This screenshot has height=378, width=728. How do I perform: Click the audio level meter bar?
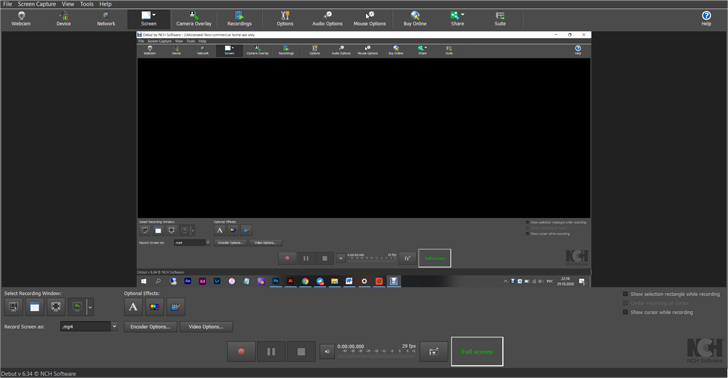377,355
